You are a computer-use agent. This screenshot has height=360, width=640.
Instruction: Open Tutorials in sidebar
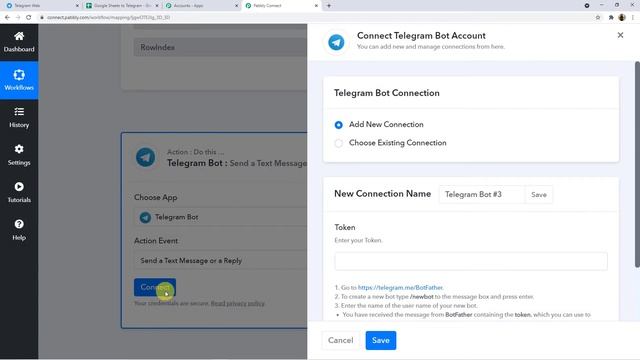pyautogui.click(x=19, y=192)
